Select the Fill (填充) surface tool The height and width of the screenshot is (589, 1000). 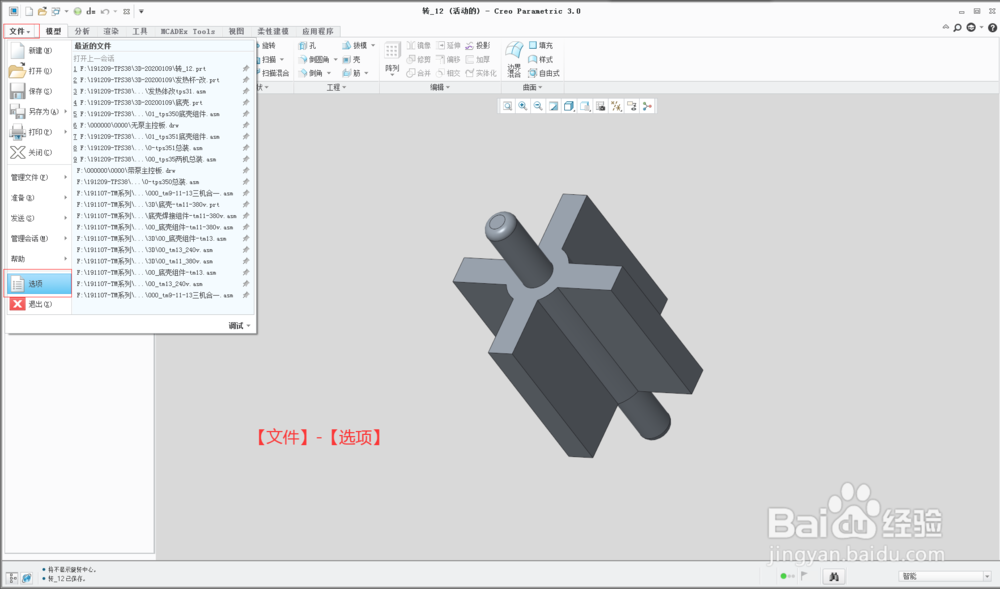click(x=541, y=46)
